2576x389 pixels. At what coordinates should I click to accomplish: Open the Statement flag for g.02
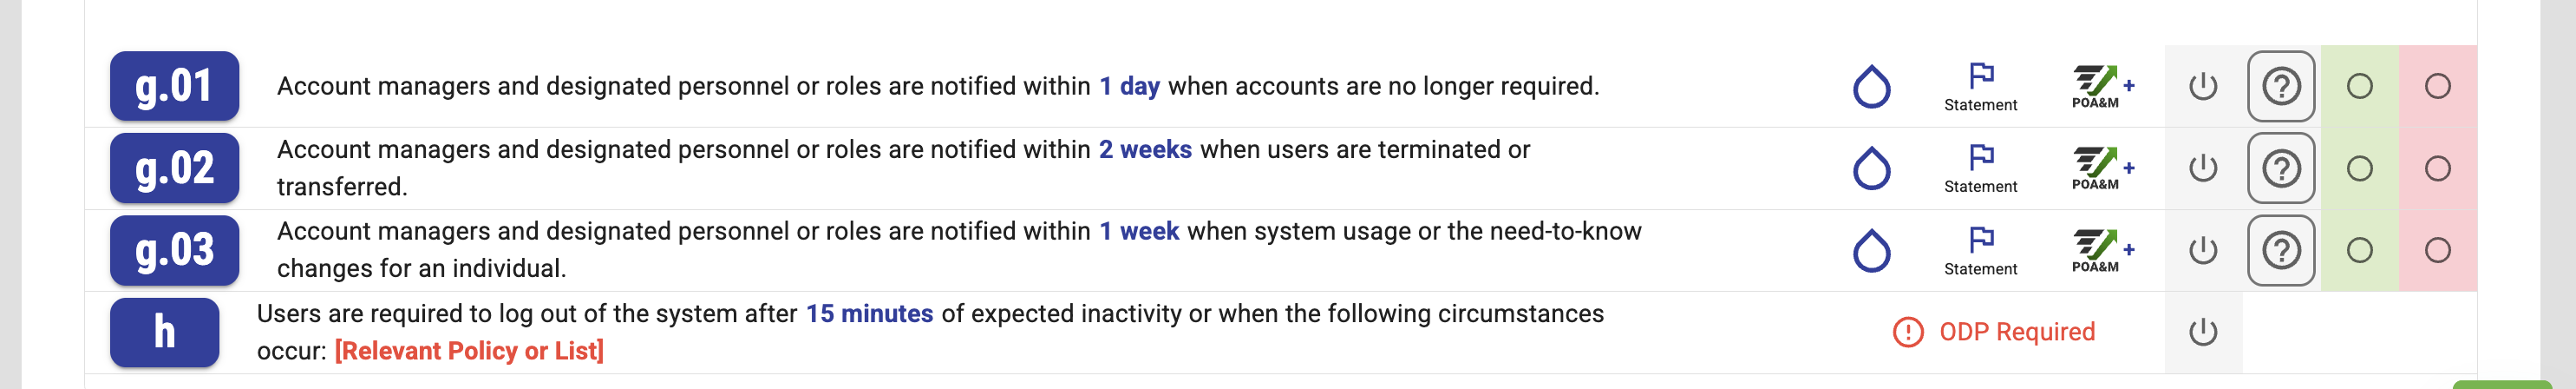point(1980,167)
